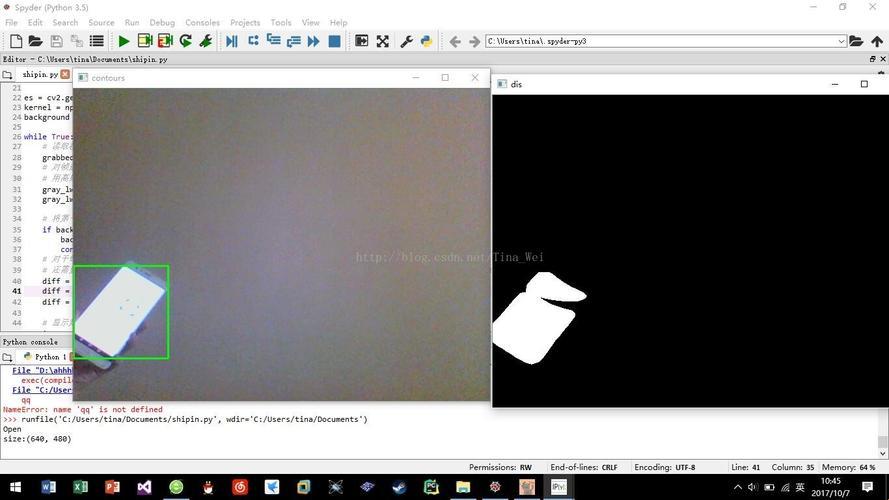The height and width of the screenshot is (500, 889).
Task: Click the End-of-lines CRLF status entry
Action: tap(583, 467)
